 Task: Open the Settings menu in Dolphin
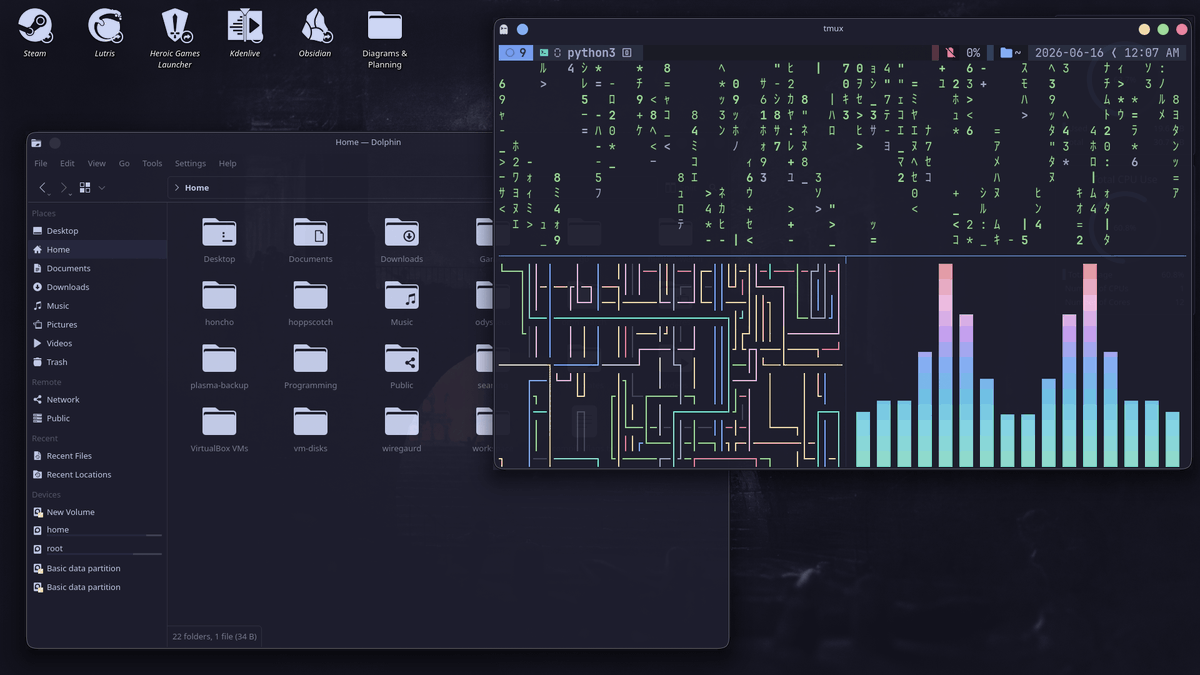(x=190, y=163)
